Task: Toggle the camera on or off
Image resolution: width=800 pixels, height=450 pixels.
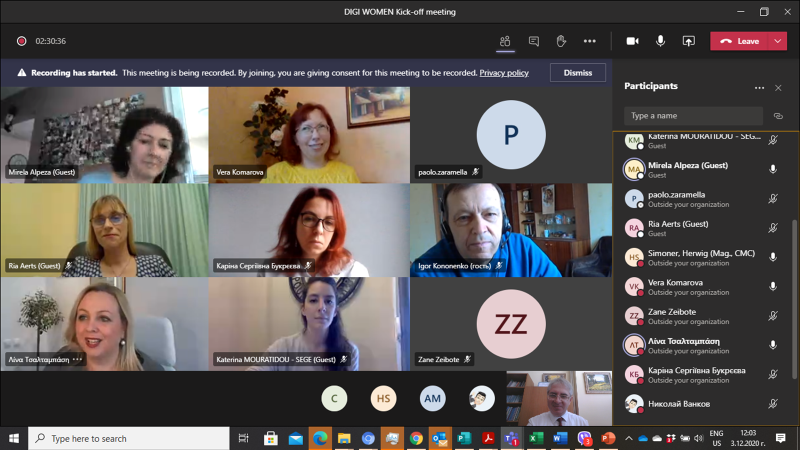Action: [x=633, y=41]
